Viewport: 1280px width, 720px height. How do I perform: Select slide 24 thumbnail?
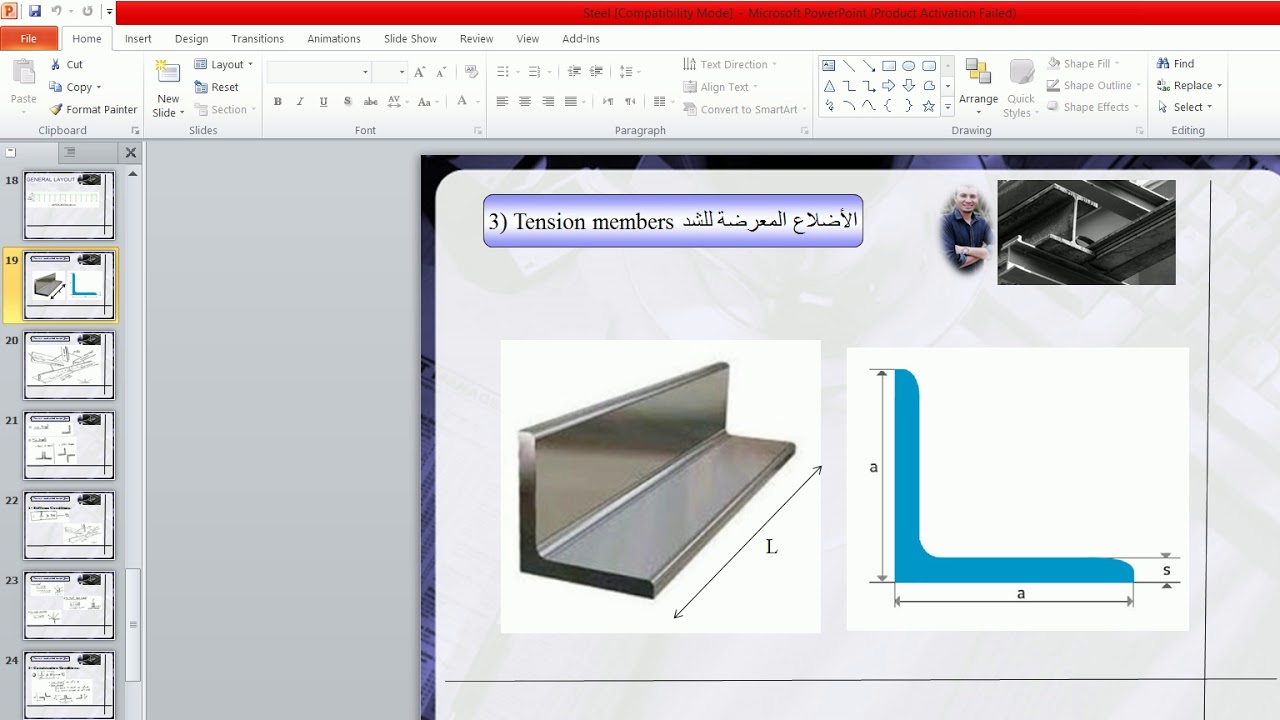(69, 685)
